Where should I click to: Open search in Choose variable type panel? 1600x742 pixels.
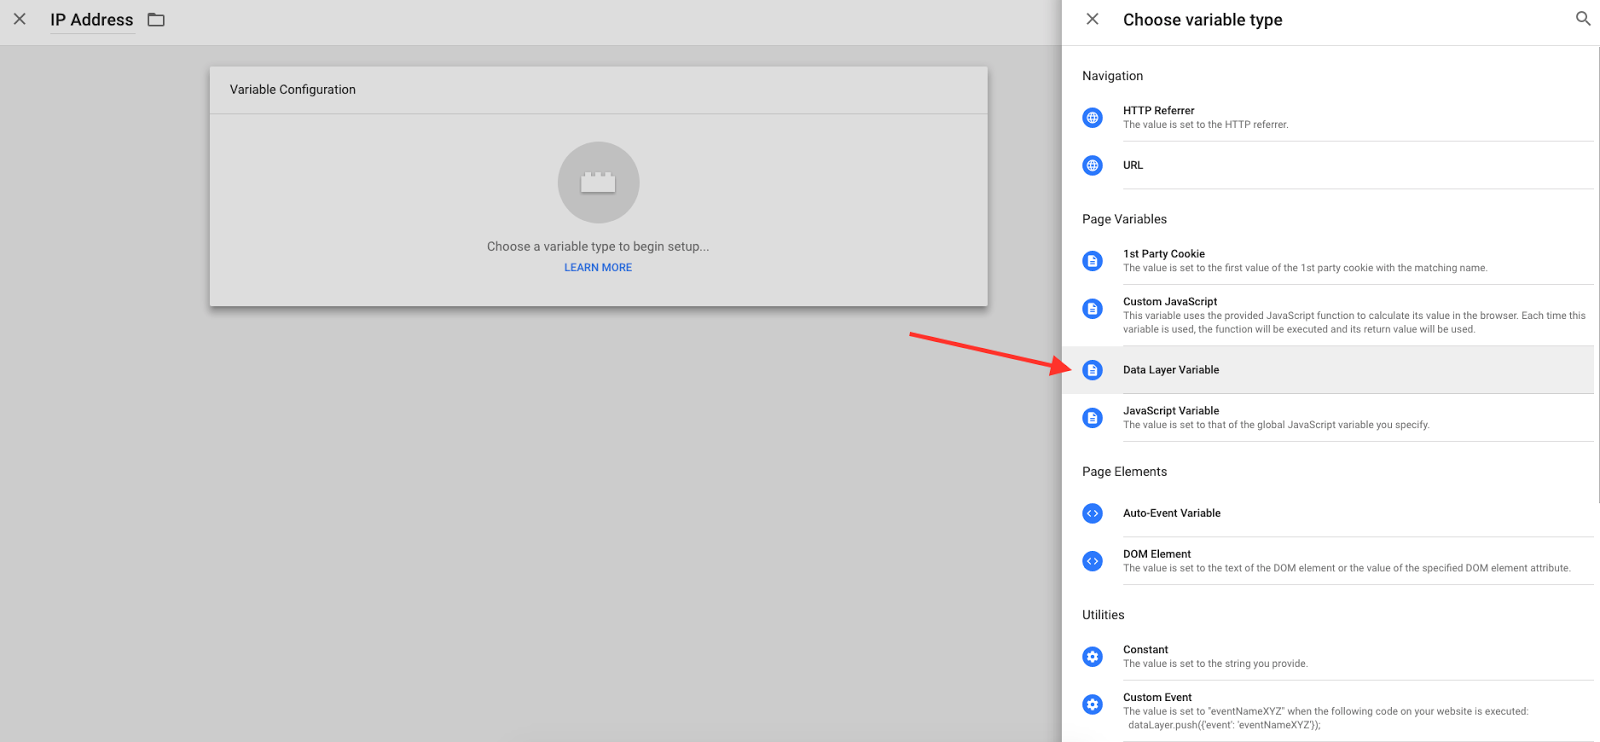click(x=1583, y=19)
